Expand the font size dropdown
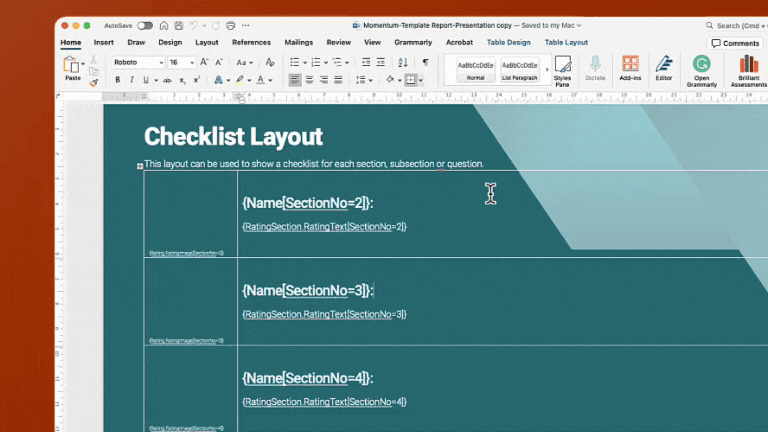The width and height of the screenshot is (768, 432). click(191, 62)
